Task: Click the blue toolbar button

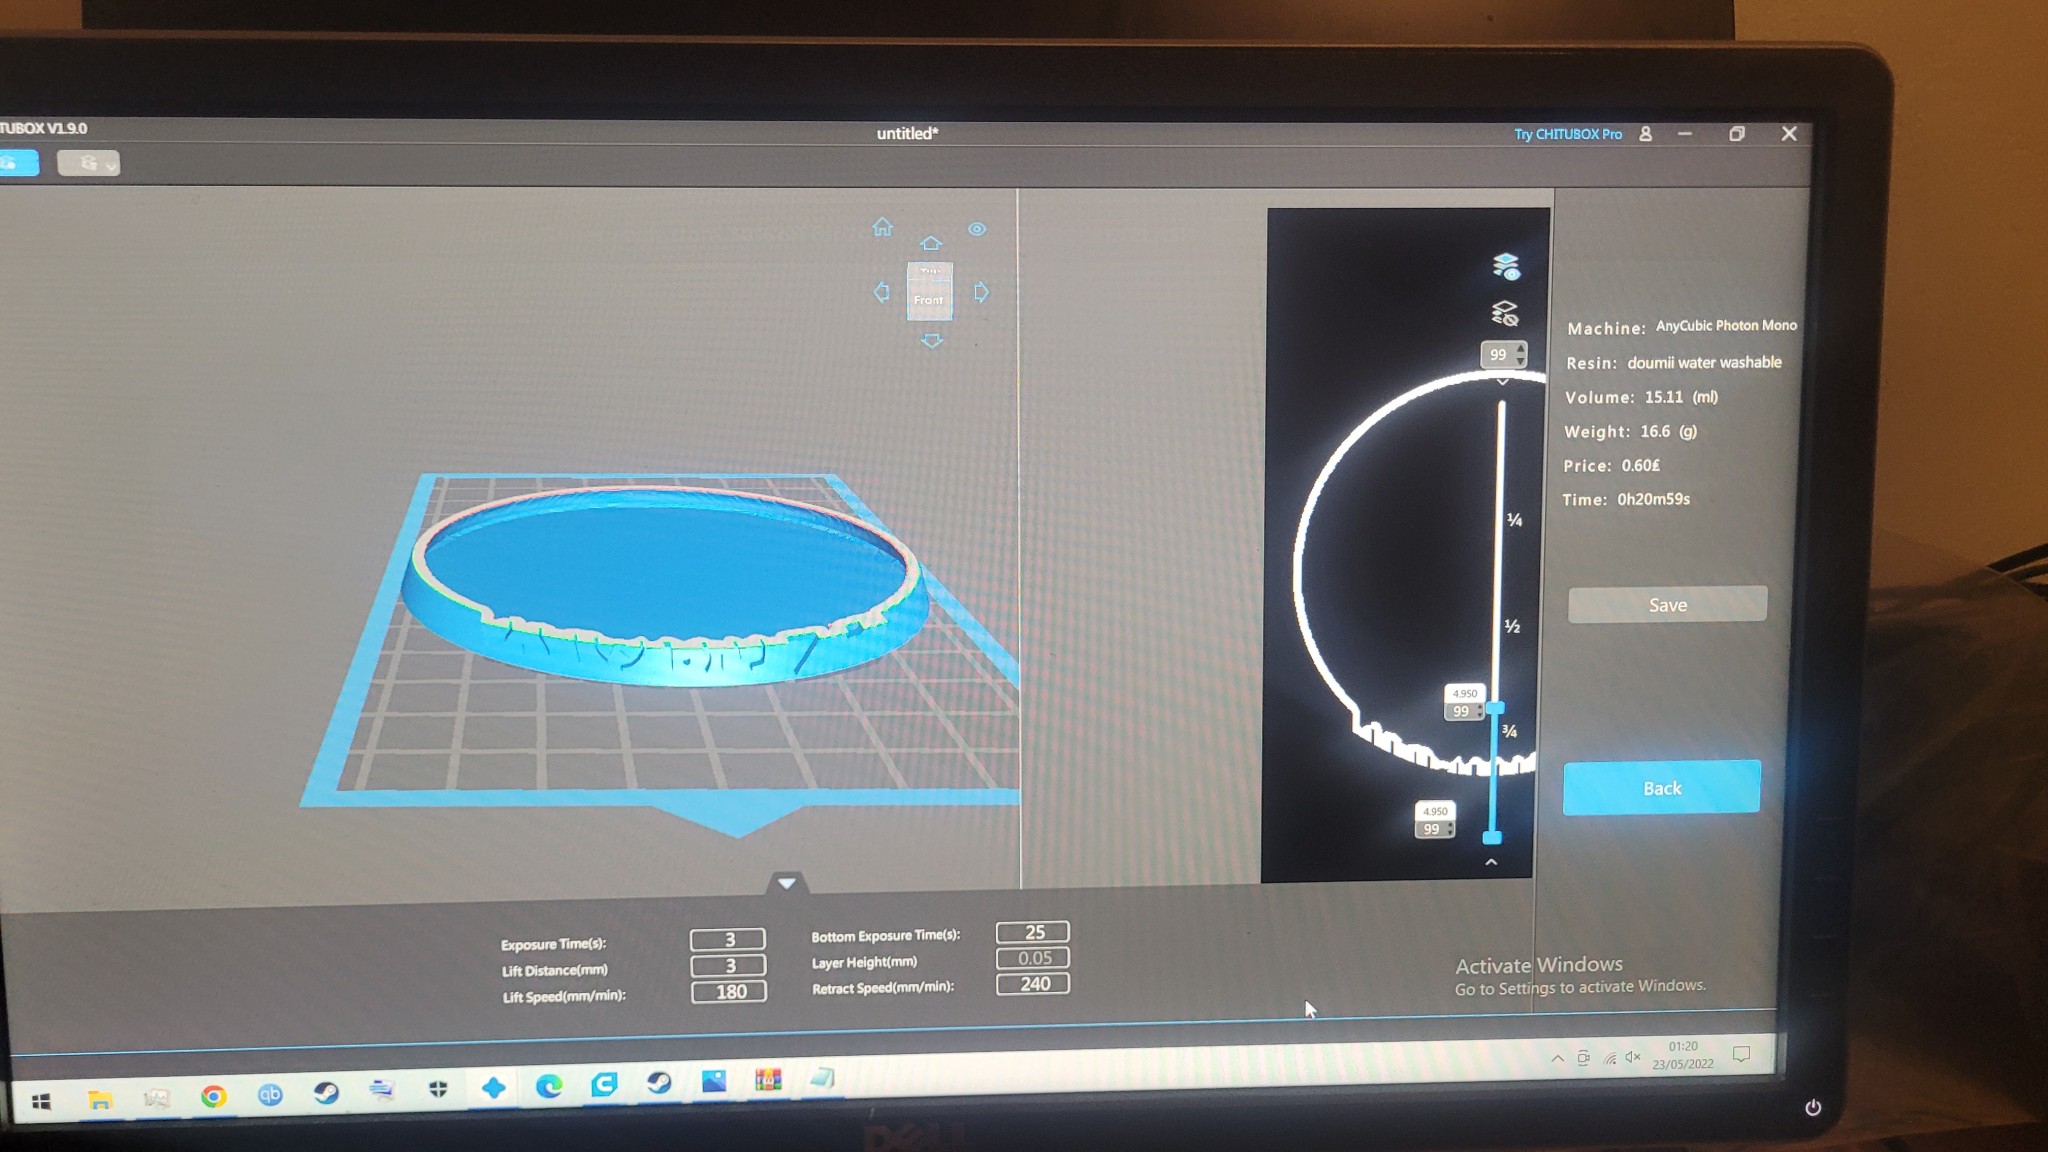Action: pos(18,163)
